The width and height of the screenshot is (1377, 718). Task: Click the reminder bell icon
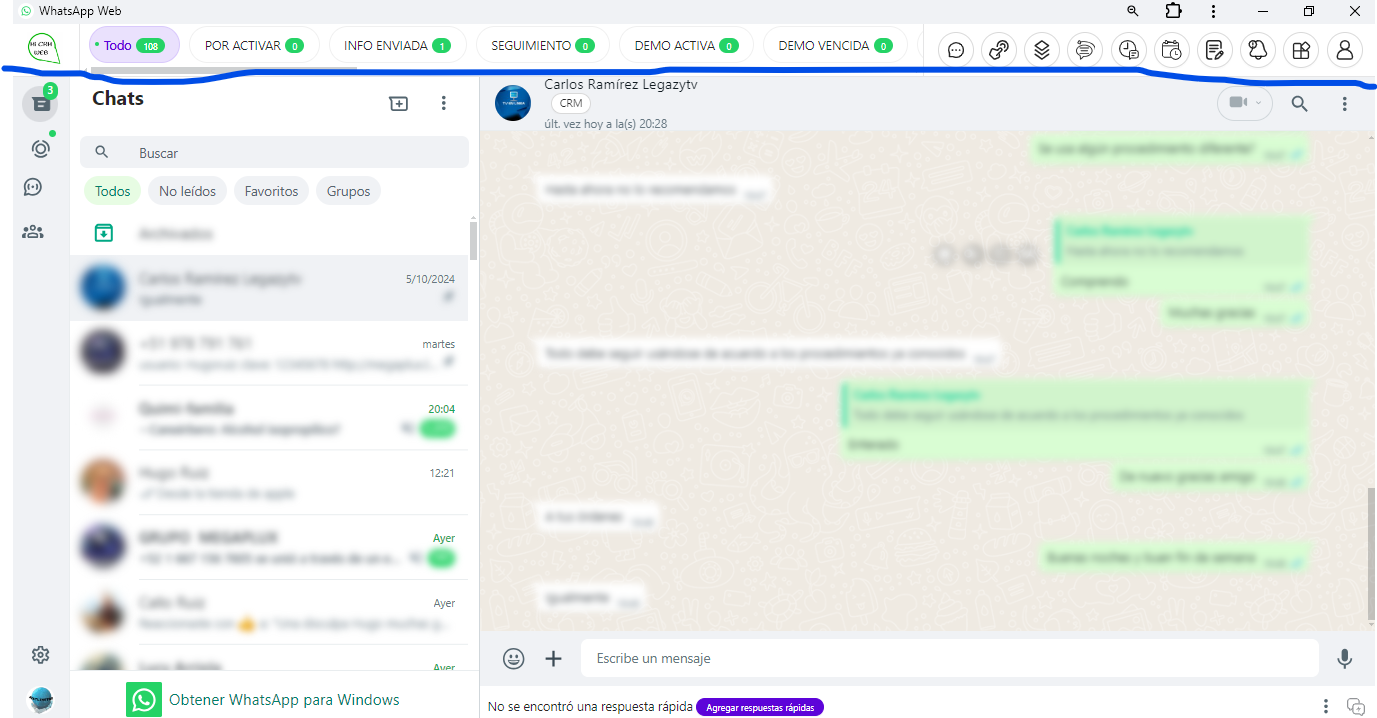pos(1257,49)
